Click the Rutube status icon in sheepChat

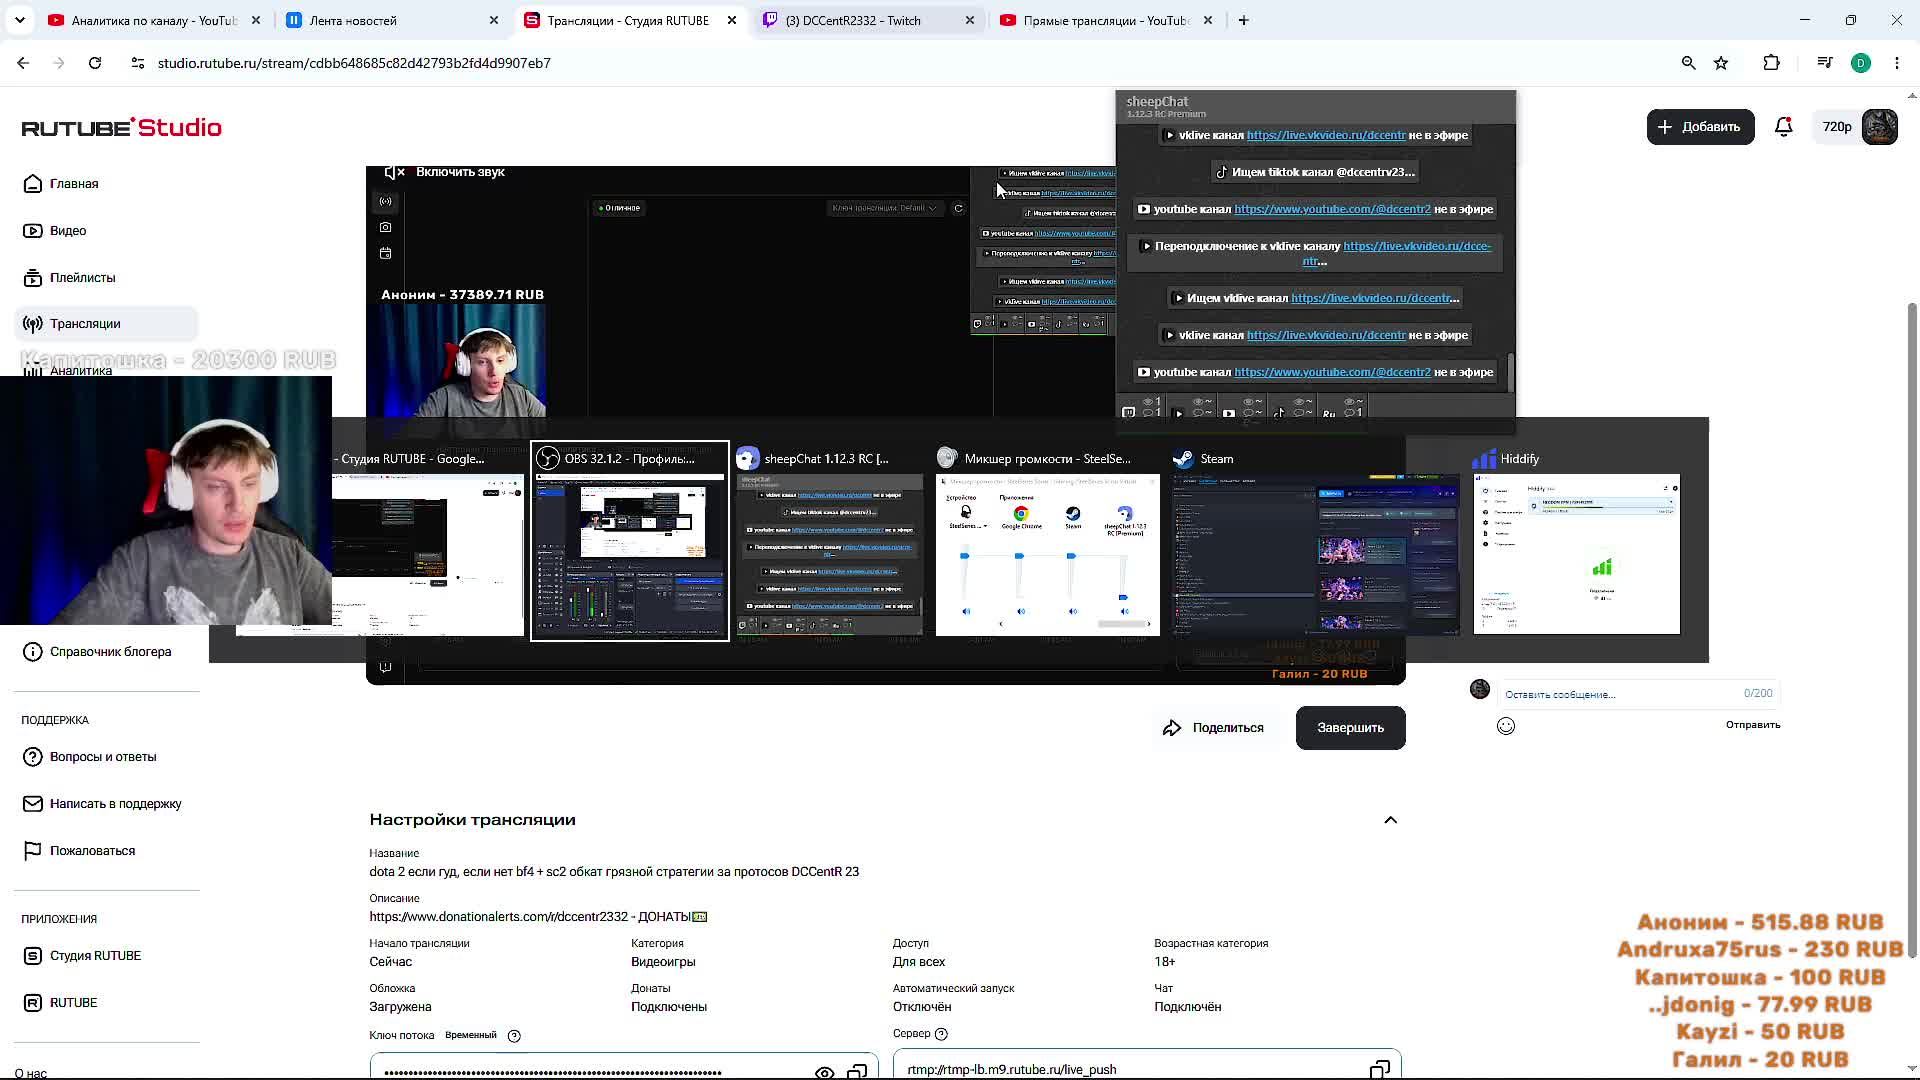1329,413
